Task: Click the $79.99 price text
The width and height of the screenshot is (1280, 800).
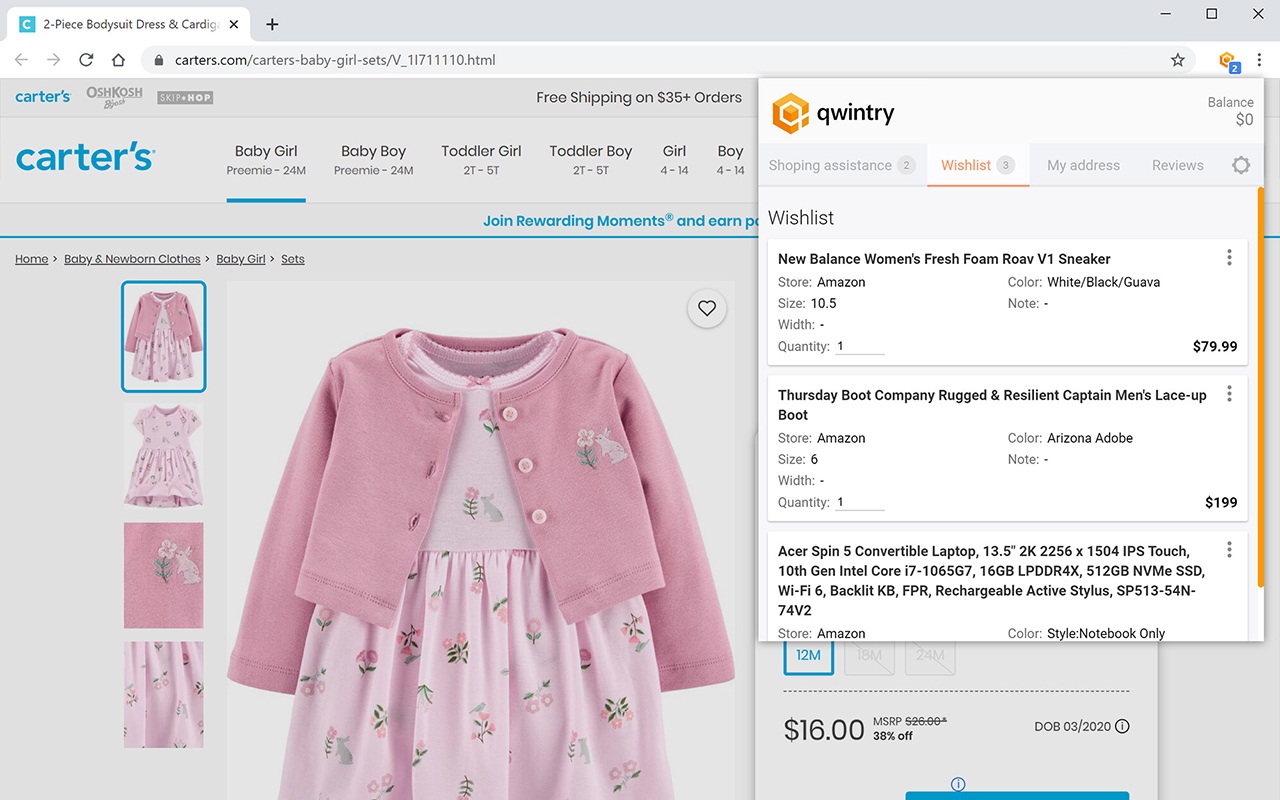Action: (x=1215, y=346)
